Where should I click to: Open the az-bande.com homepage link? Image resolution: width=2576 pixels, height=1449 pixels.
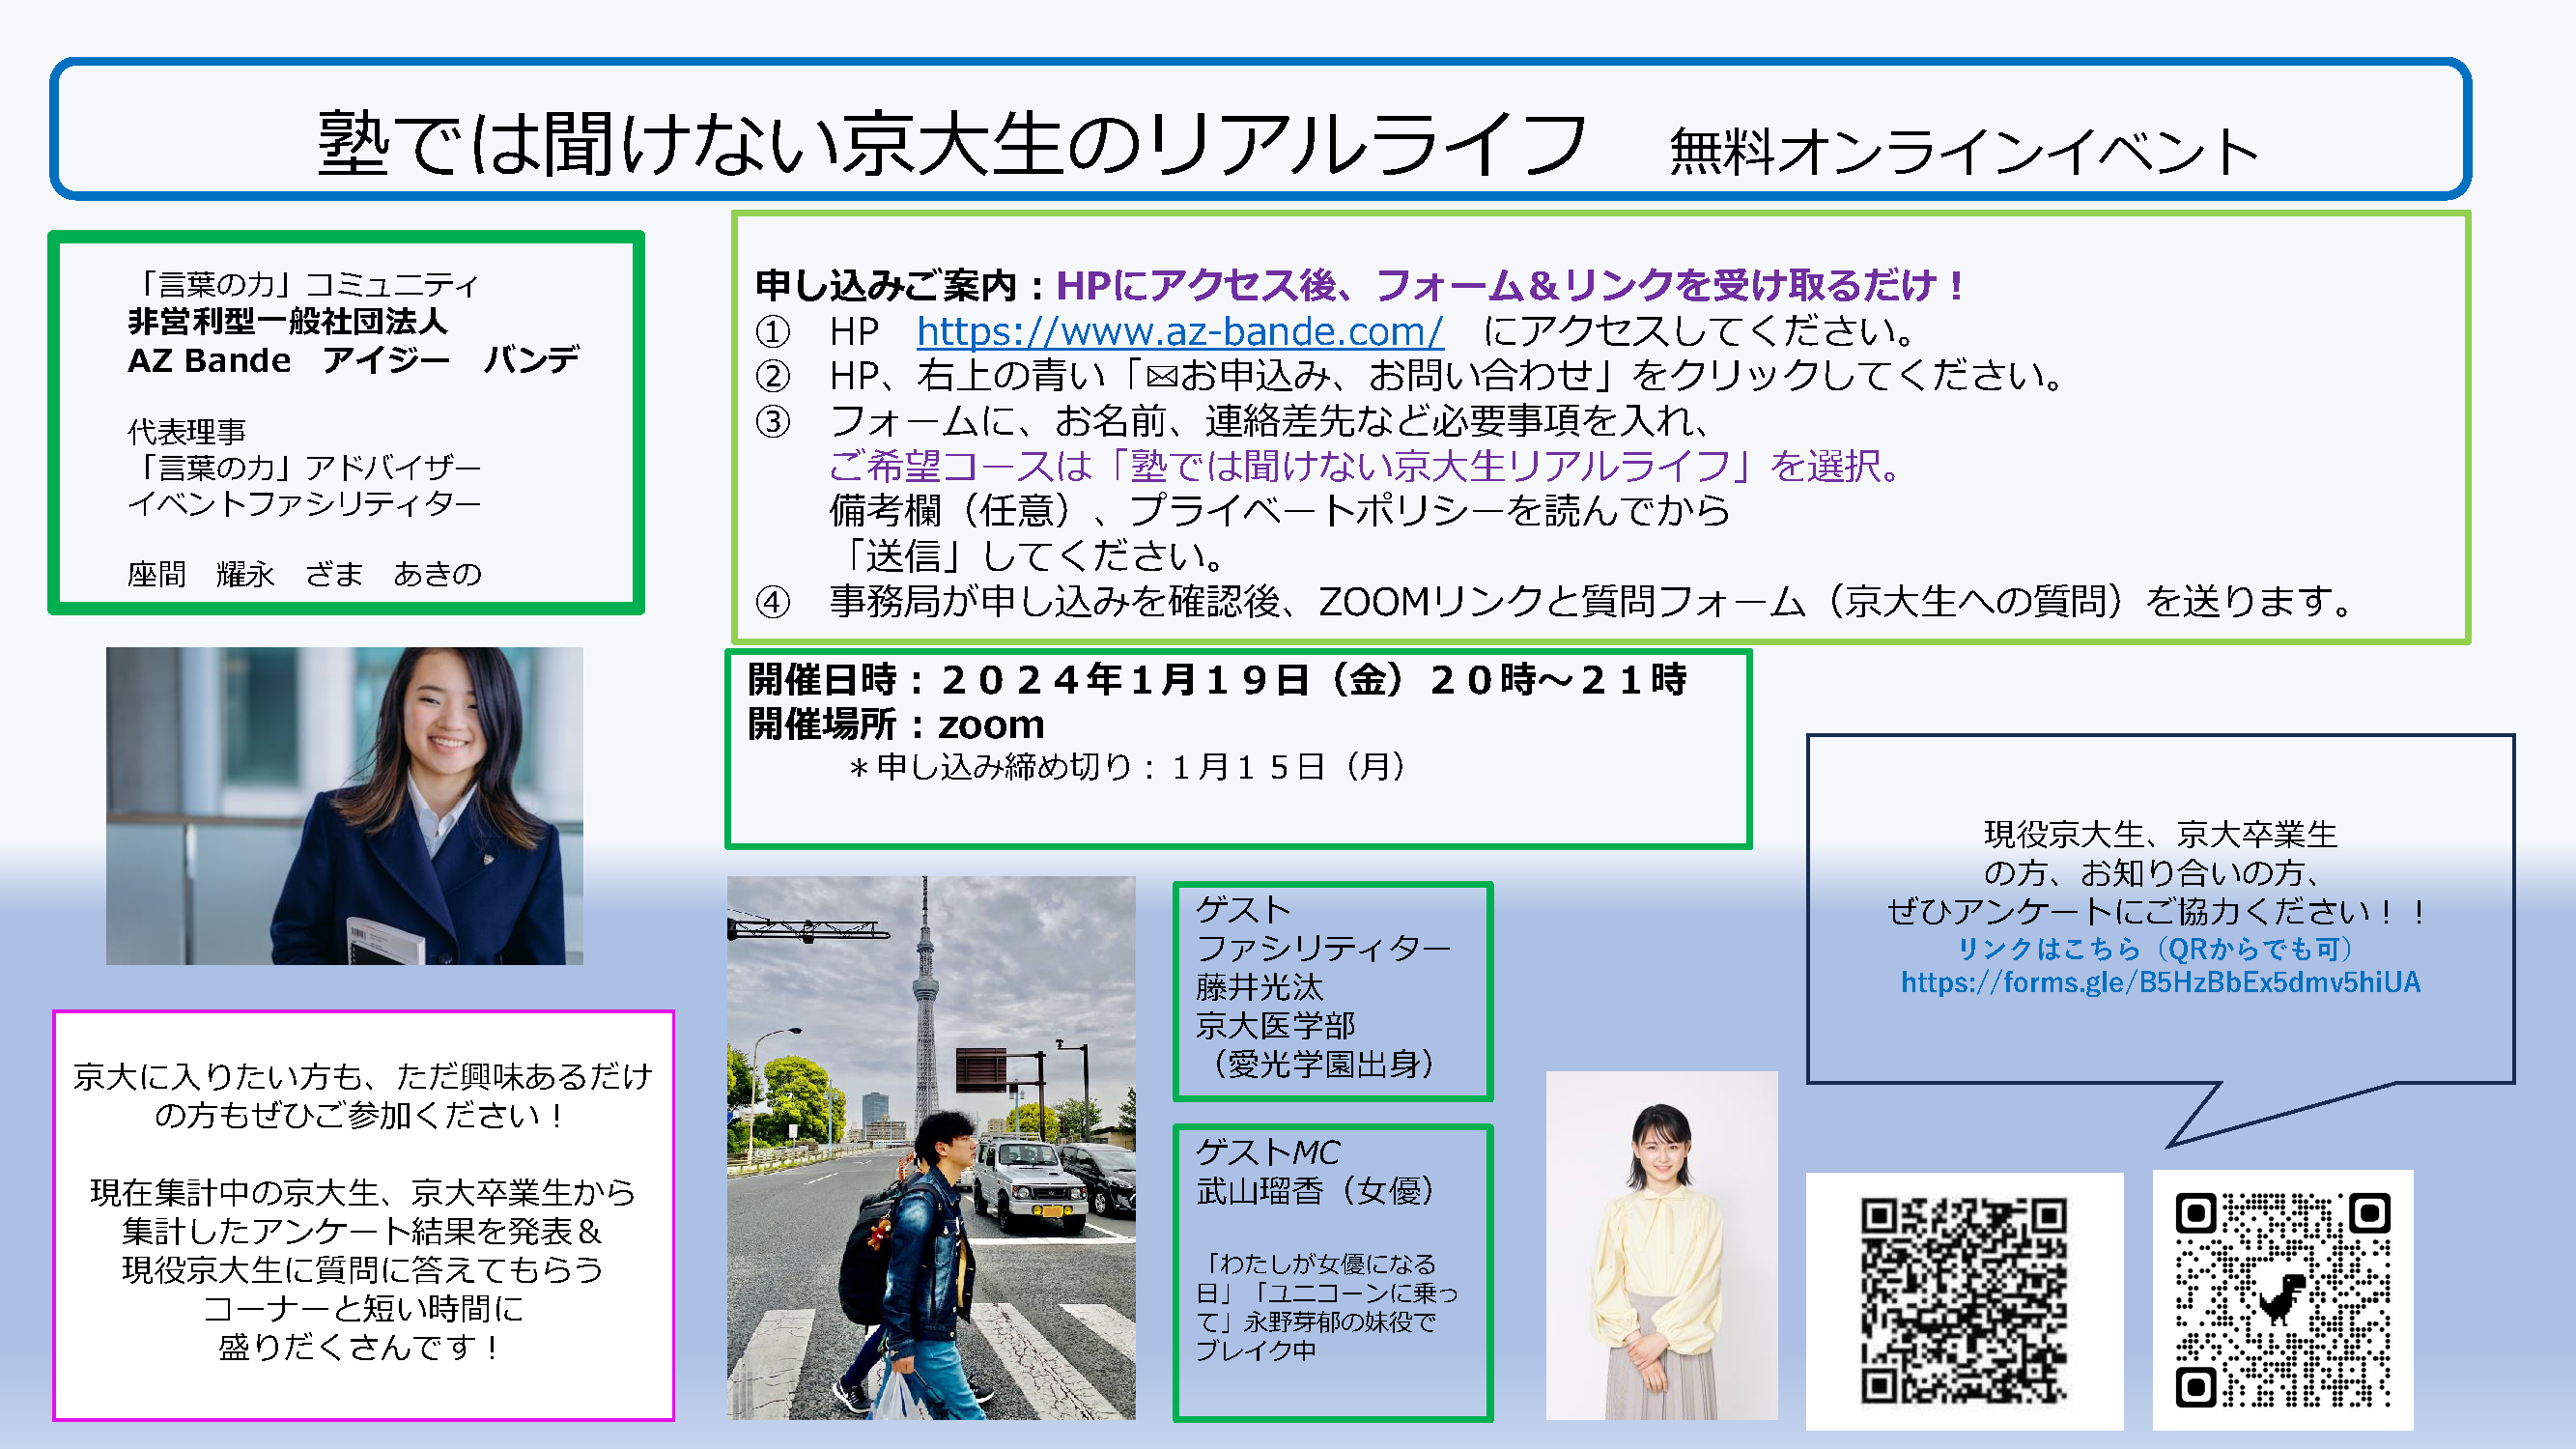(1179, 331)
